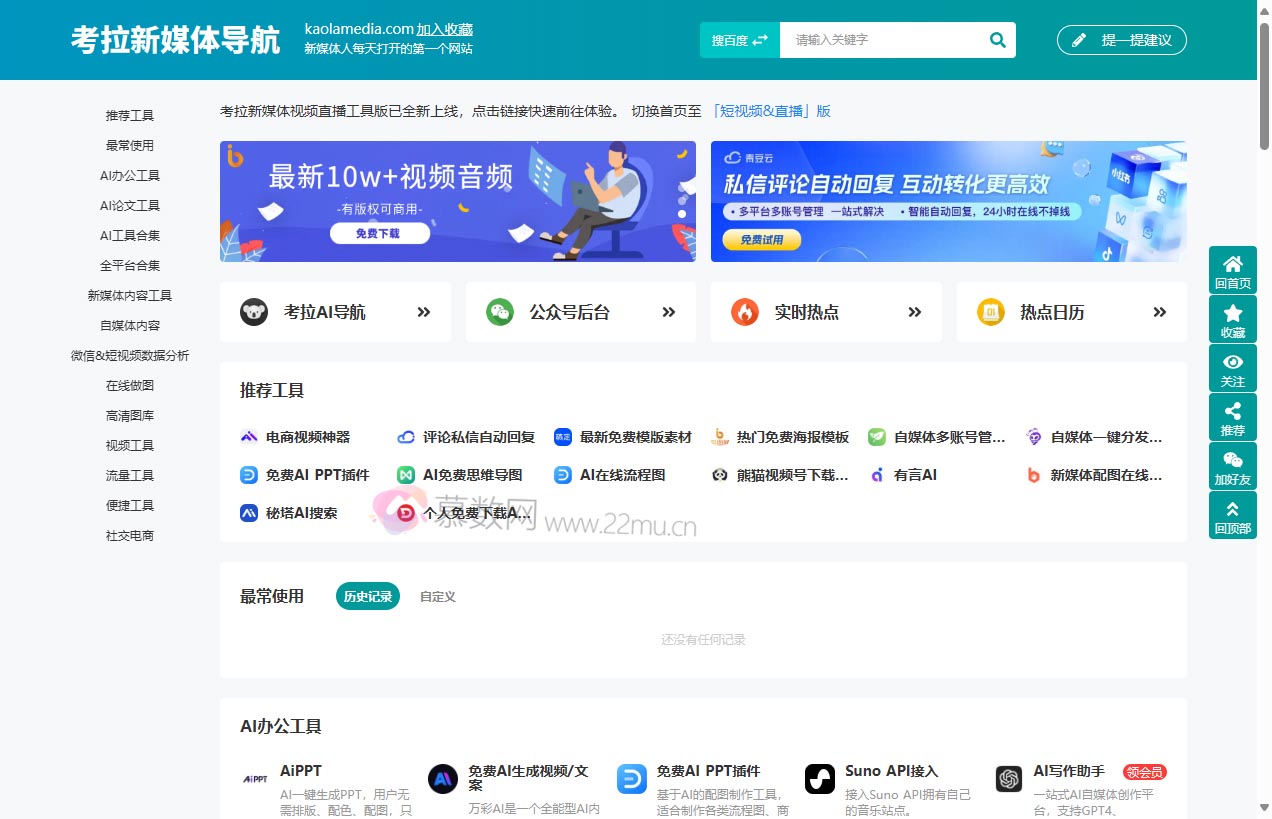展开「考拉AI导航」的双箭头更多入口
The width and height of the screenshot is (1272, 819).
pos(422,311)
